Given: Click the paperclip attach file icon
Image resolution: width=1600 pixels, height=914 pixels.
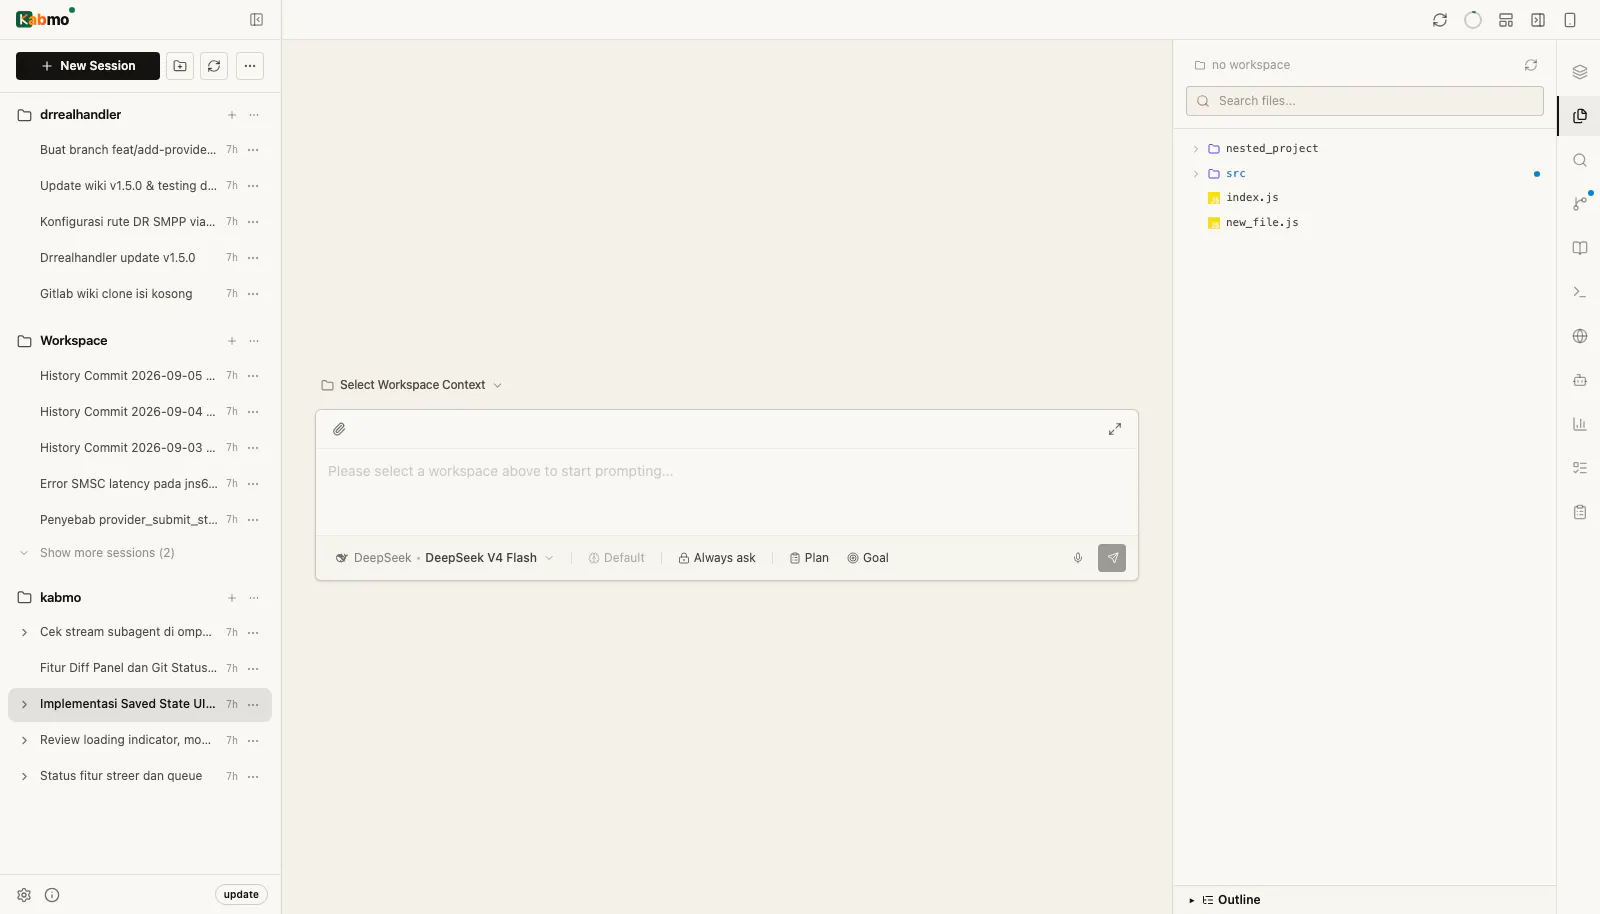Looking at the screenshot, I should (x=339, y=429).
